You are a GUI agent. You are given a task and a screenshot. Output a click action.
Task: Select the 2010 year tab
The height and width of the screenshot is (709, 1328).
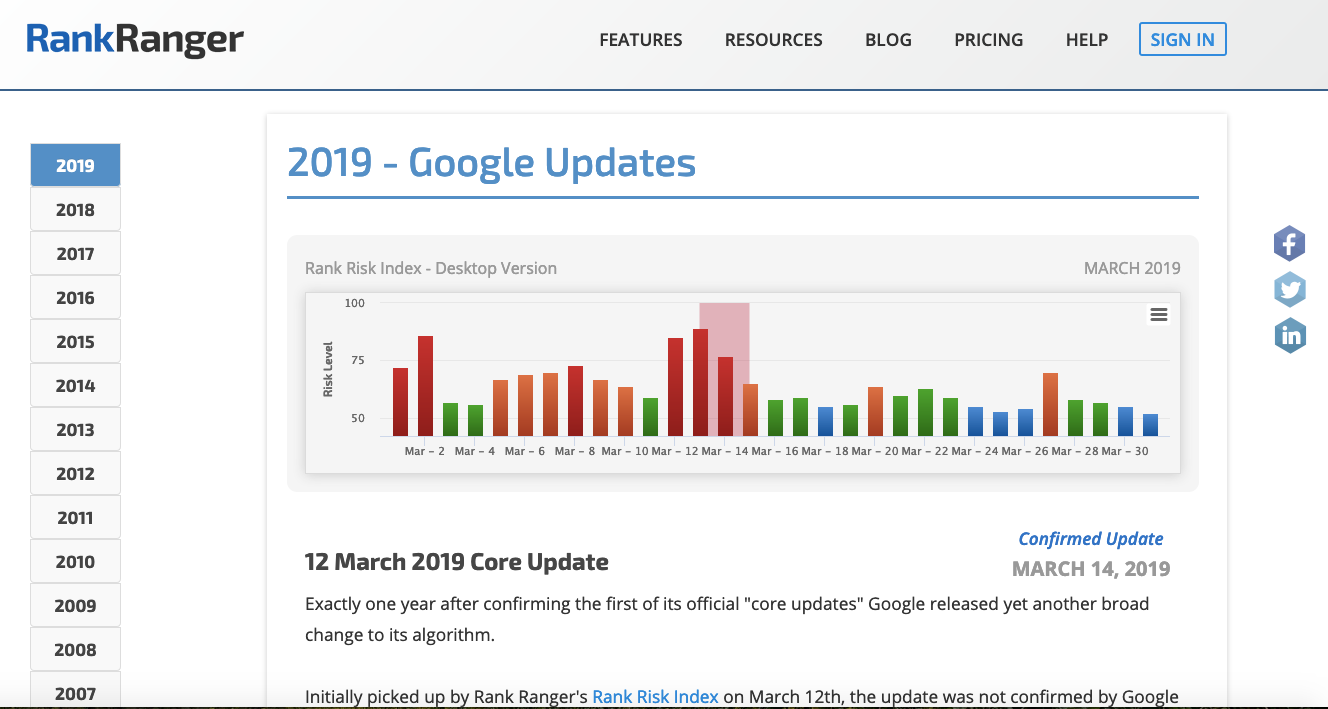coord(75,562)
